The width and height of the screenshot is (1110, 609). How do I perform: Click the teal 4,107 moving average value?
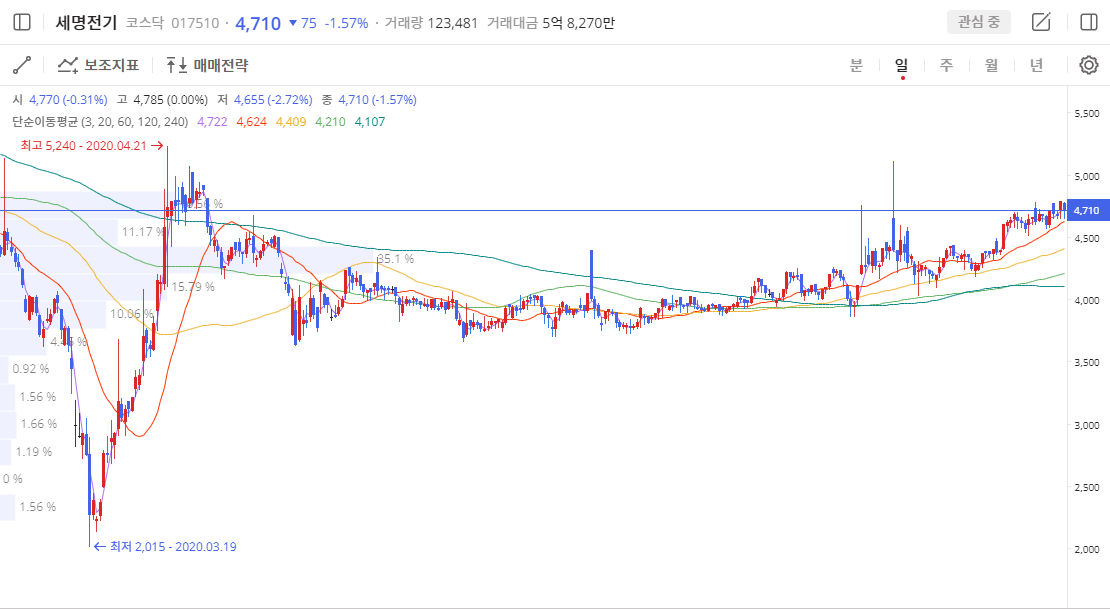tap(370, 122)
